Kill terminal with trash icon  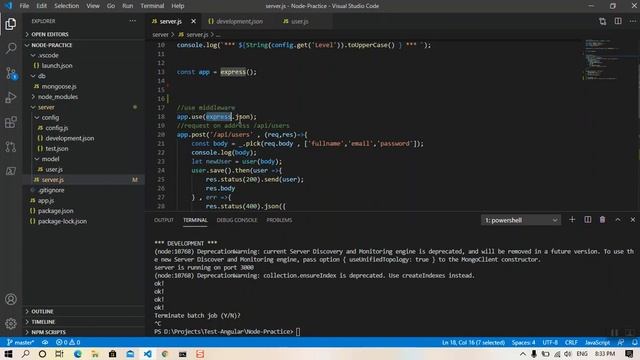[x=602, y=220]
